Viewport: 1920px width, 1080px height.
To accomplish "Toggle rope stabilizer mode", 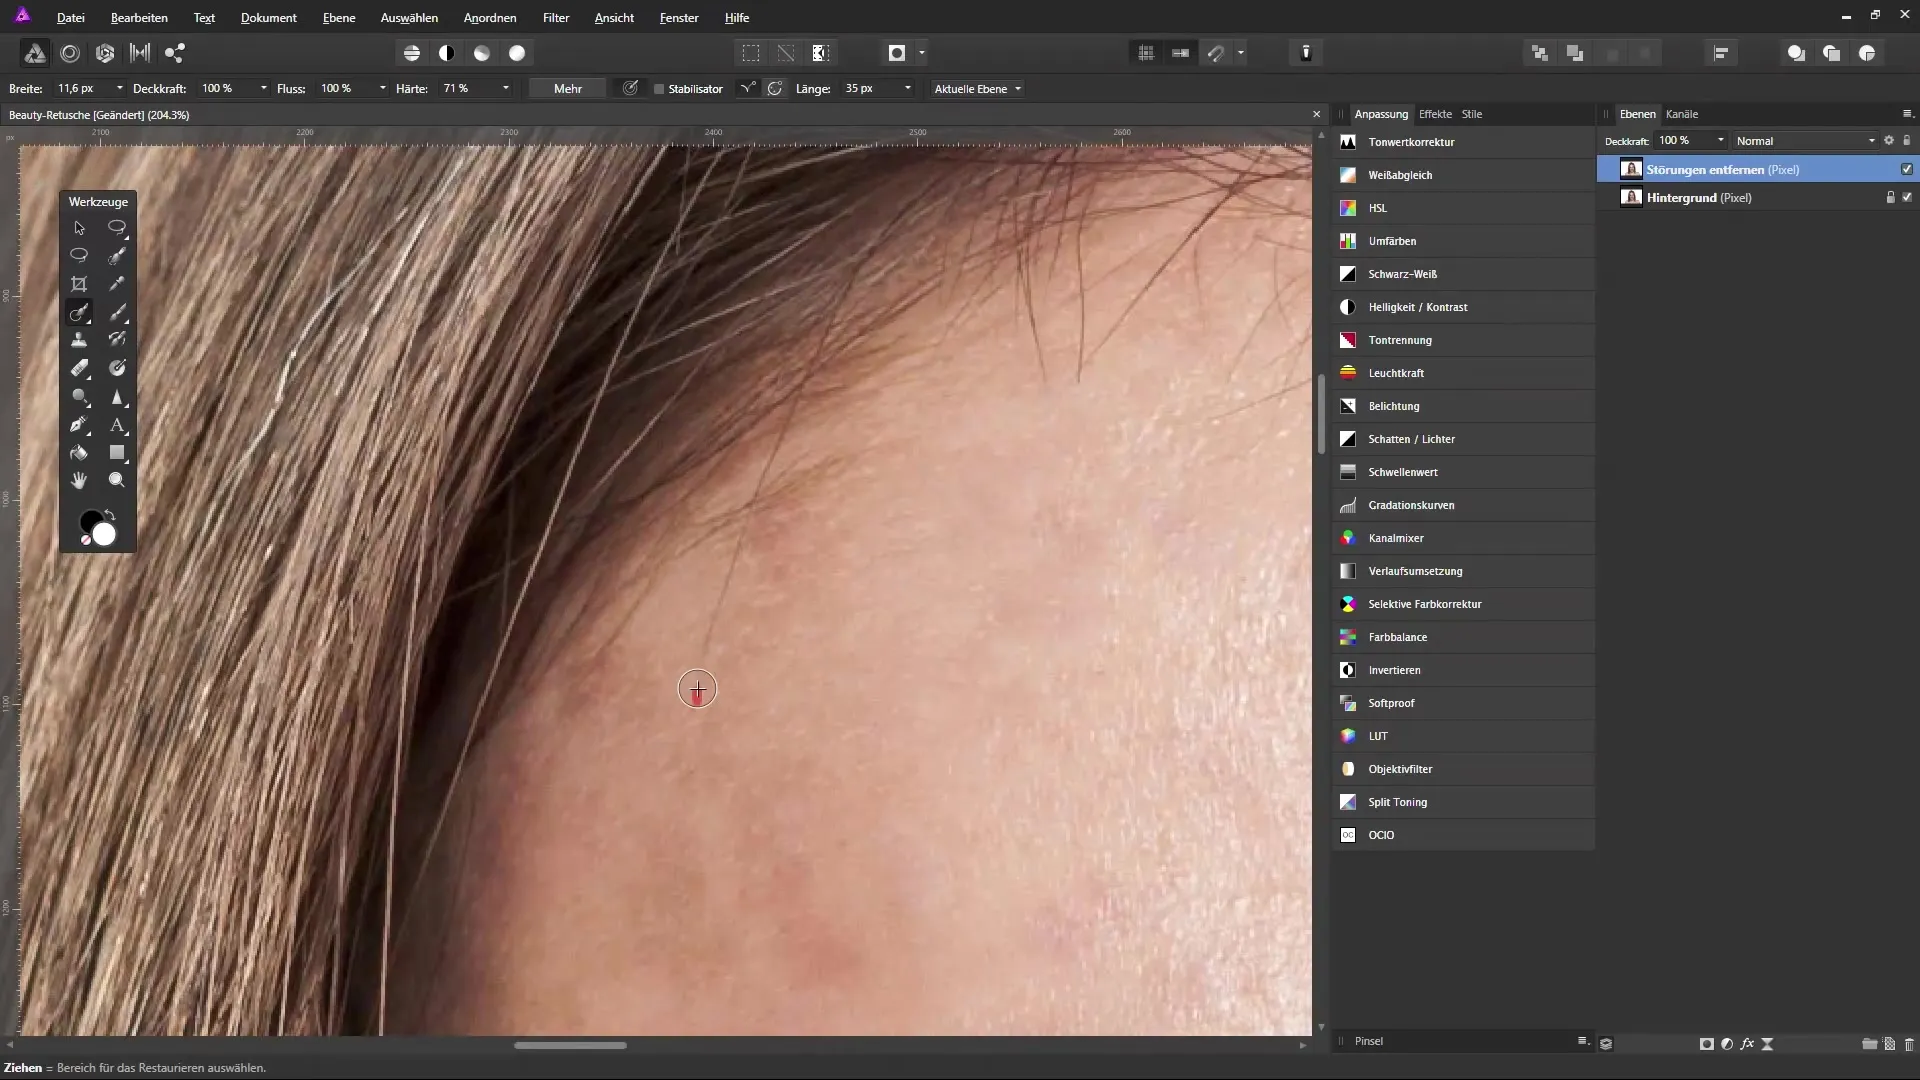I will click(x=747, y=89).
